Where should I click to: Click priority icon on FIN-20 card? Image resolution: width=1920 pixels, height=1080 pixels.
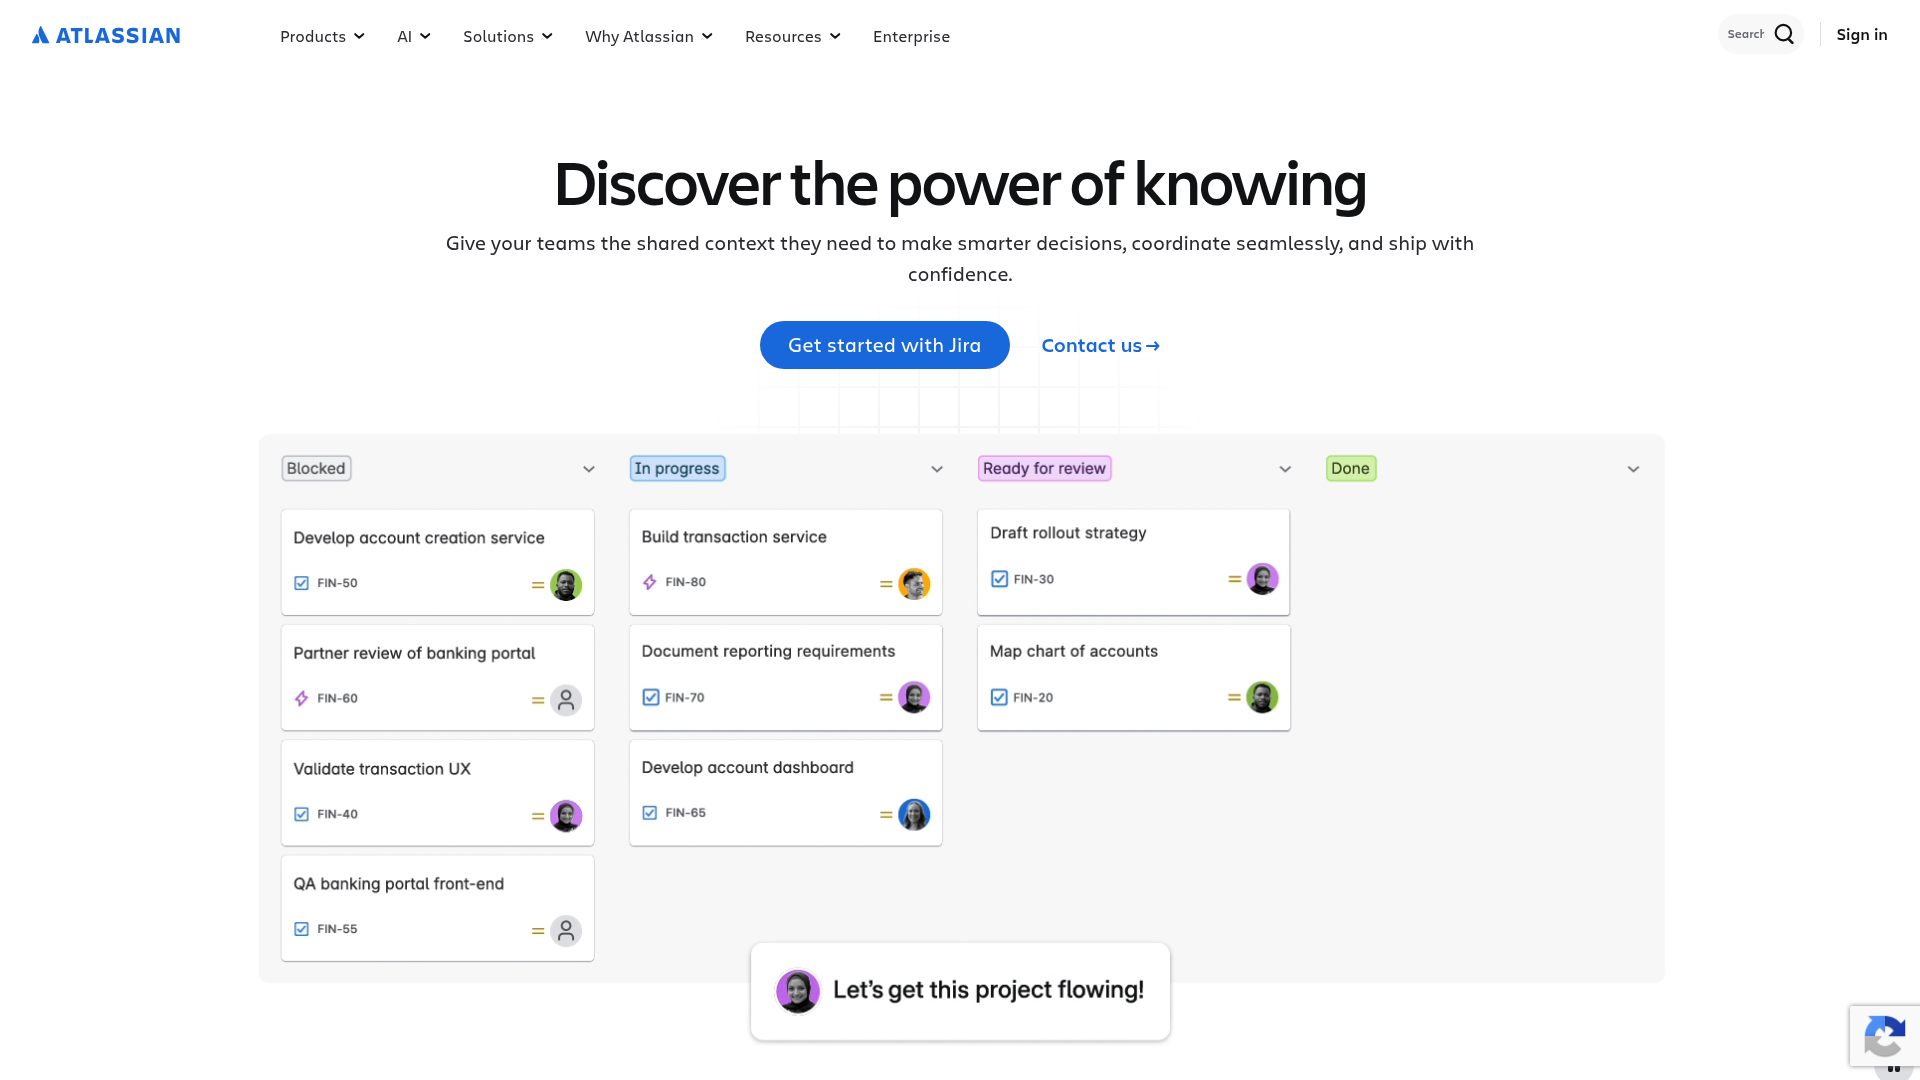1234,697
